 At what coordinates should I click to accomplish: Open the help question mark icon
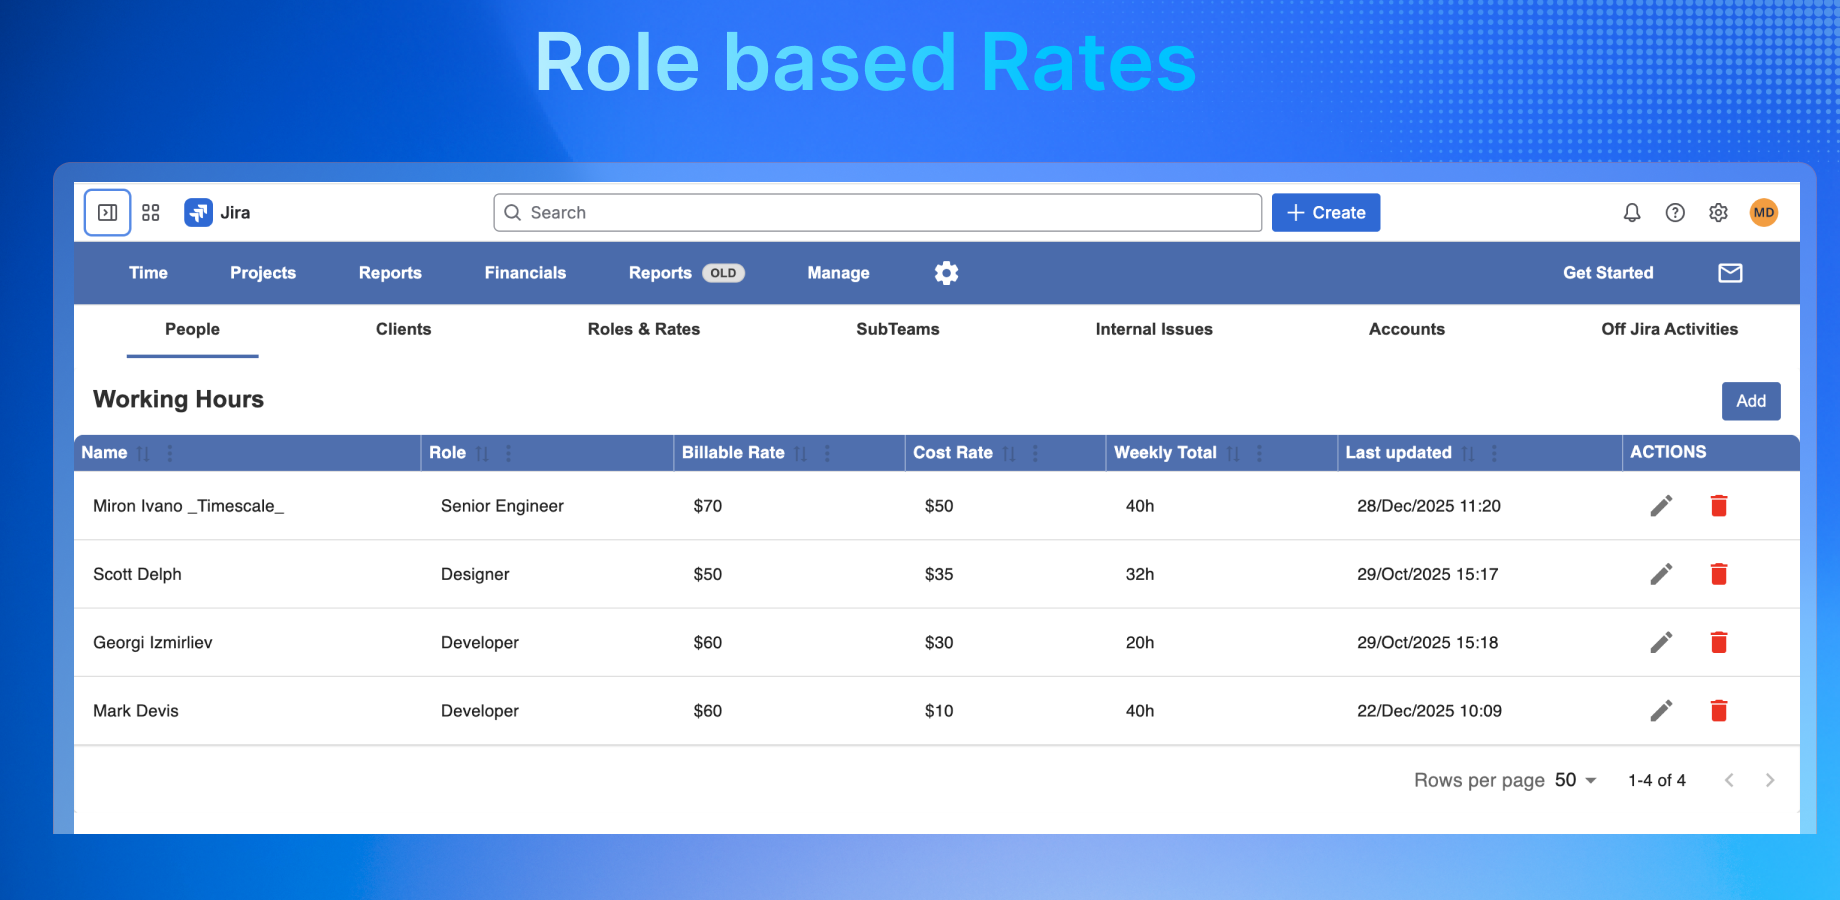point(1675,212)
